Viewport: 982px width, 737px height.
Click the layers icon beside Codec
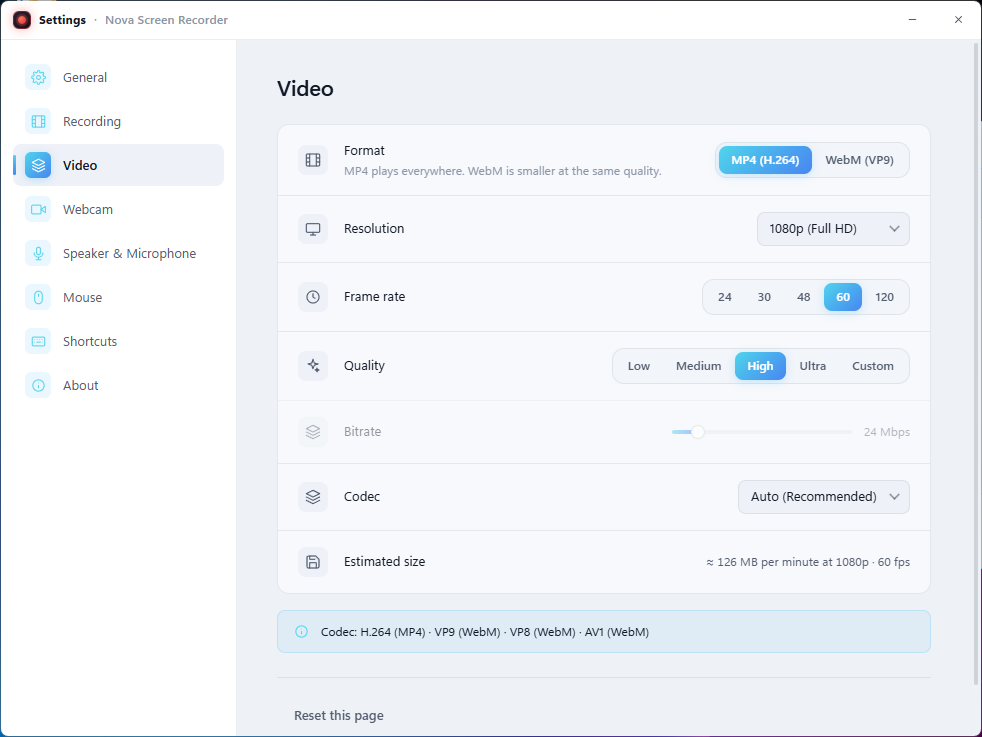[313, 497]
